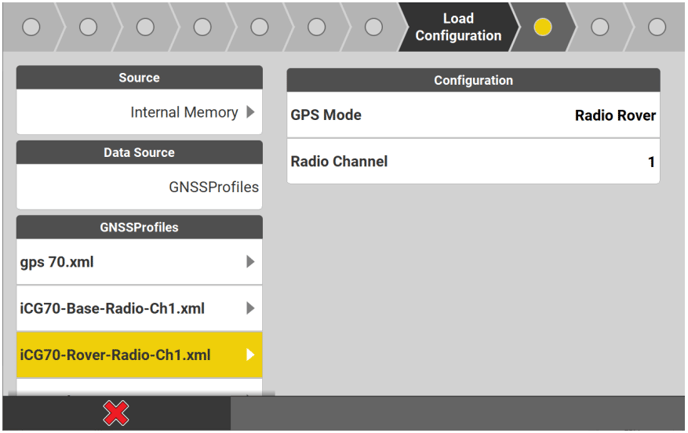This screenshot has height=433, width=688.
Task: Expand arrow beside gps 70.xml
Action: 250,262
